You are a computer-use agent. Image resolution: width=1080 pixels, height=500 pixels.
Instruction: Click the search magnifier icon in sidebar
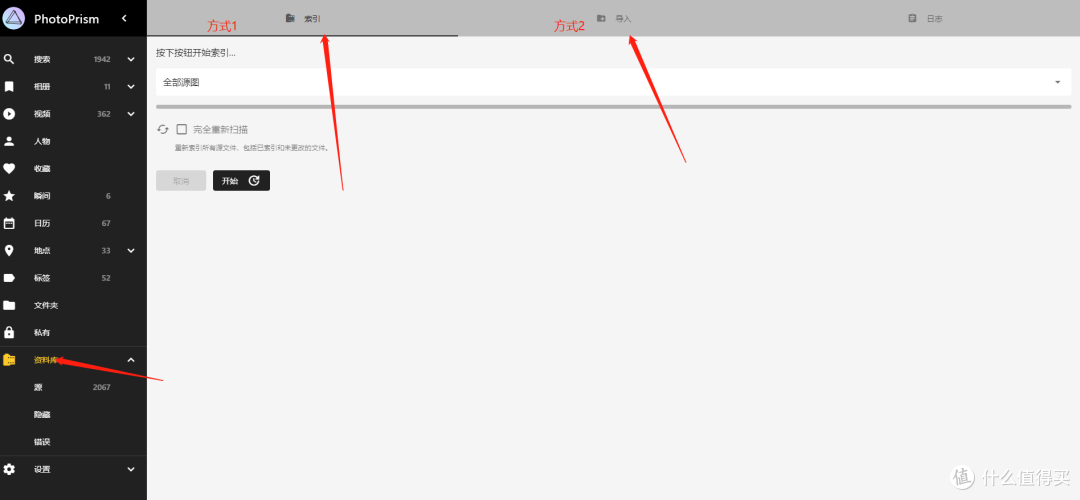pyautogui.click(x=9, y=59)
